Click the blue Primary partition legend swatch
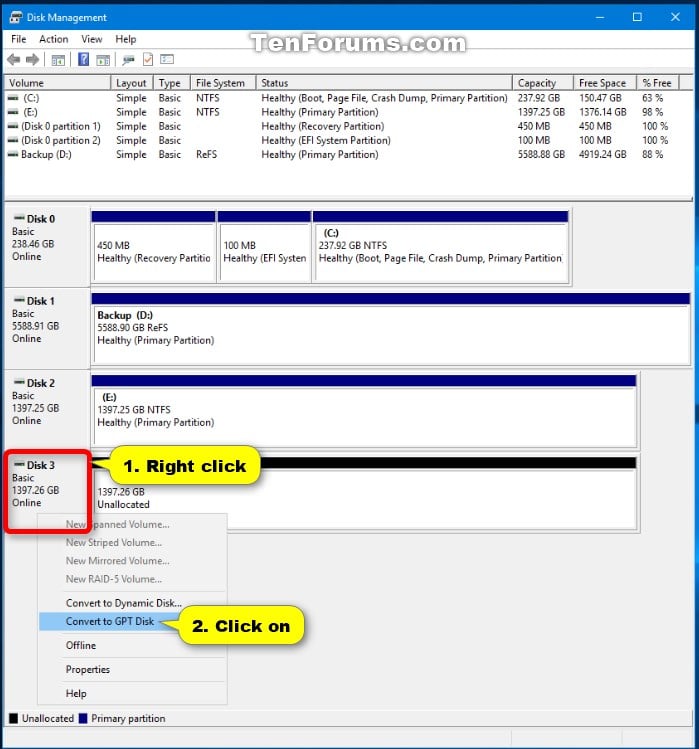The image size is (699, 749). (x=83, y=718)
